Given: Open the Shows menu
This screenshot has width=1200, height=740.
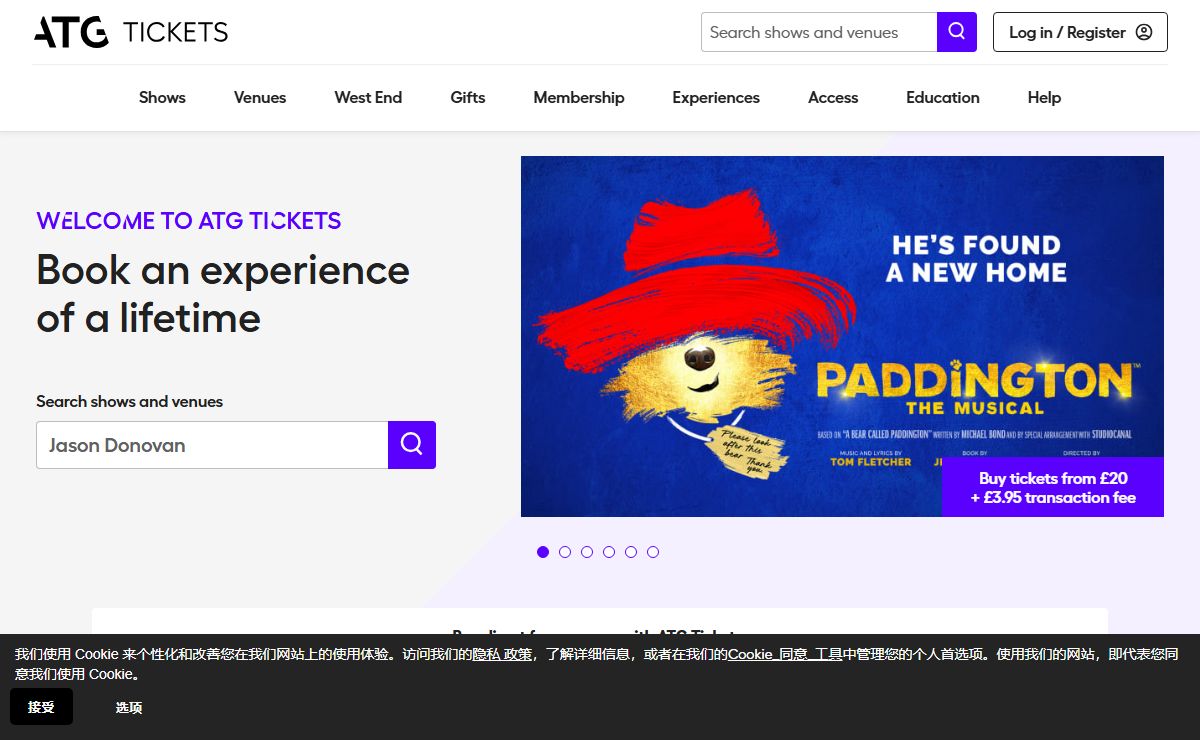Looking at the screenshot, I should pyautogui.click(x=162, y=97).
